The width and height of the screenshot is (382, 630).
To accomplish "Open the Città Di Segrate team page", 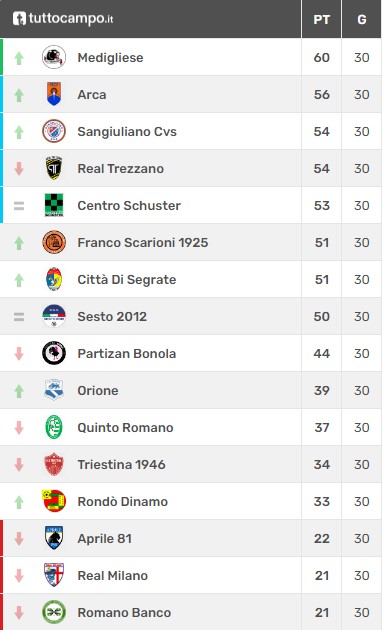I will click(127, 280).
